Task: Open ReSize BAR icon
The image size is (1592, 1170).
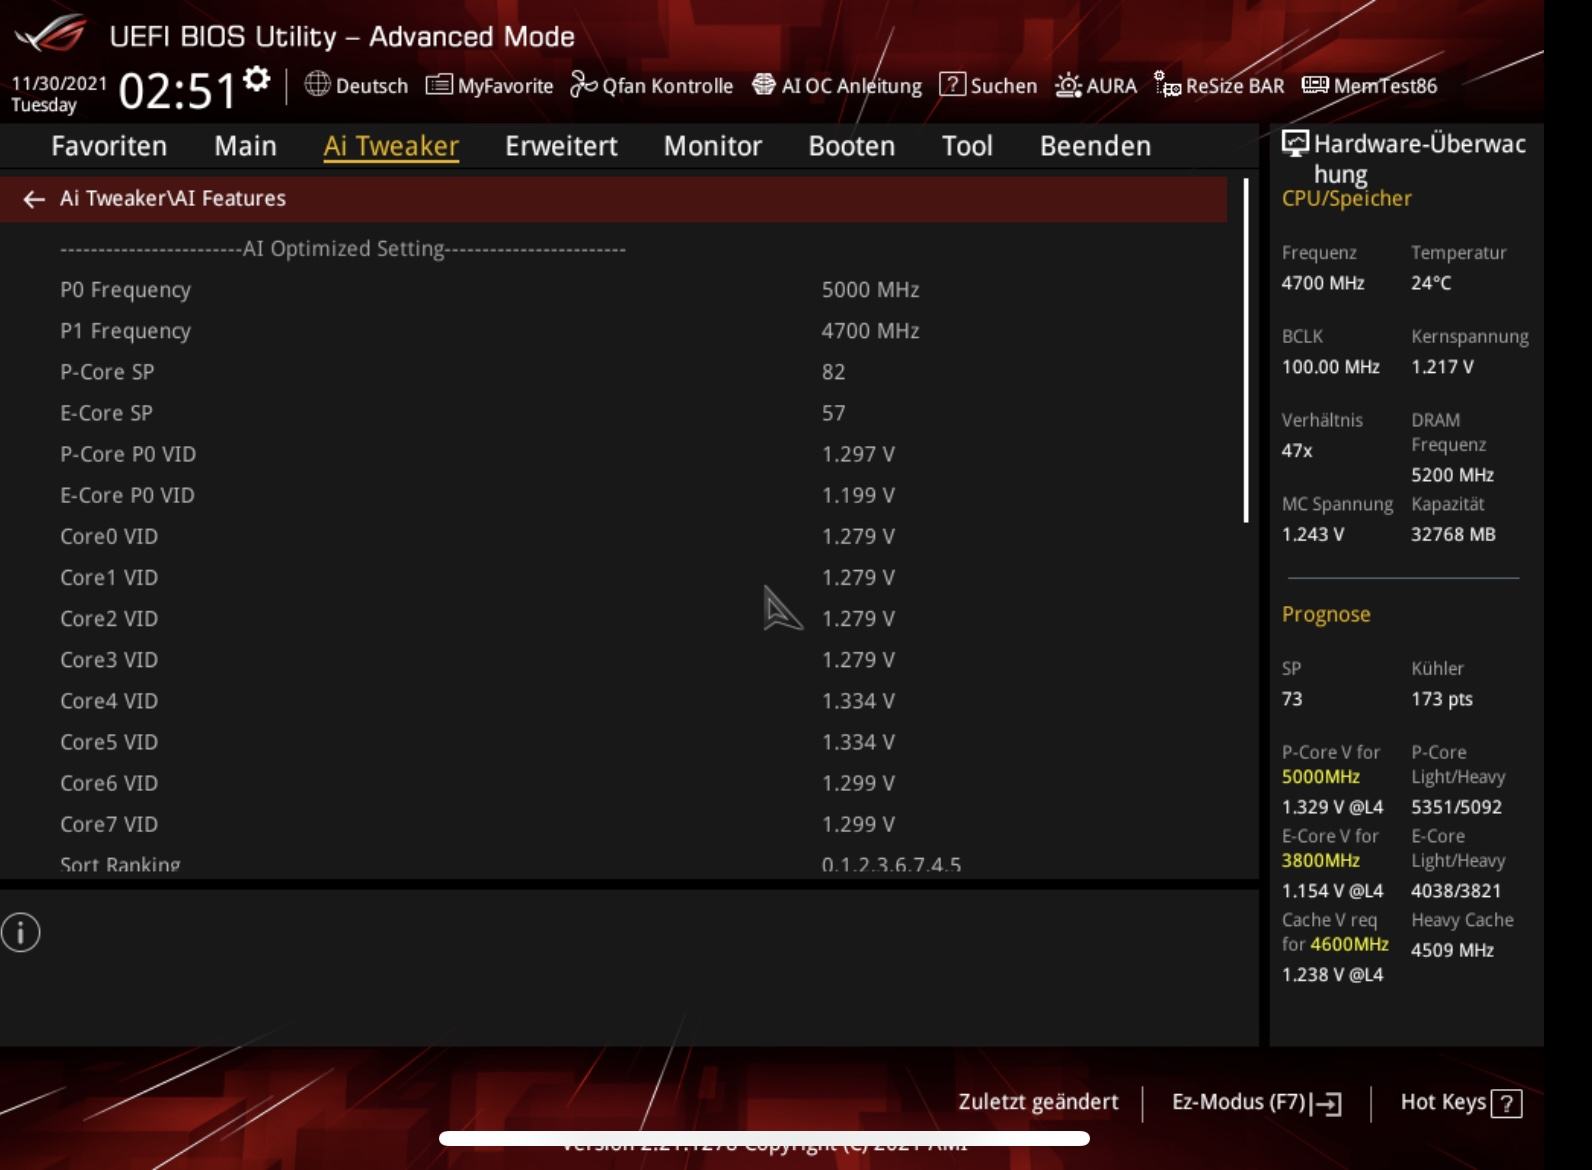Action: (x=1167, y=85)
